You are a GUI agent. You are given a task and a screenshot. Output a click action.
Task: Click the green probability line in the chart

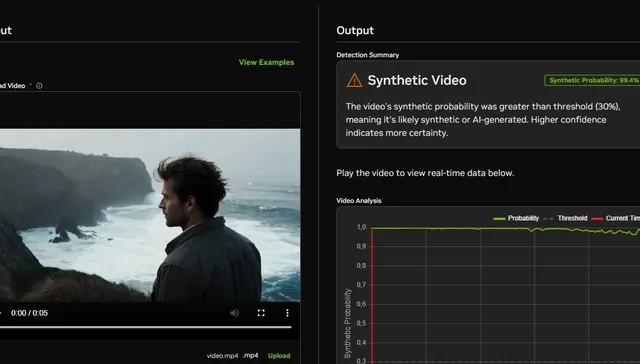click(506, 229)
